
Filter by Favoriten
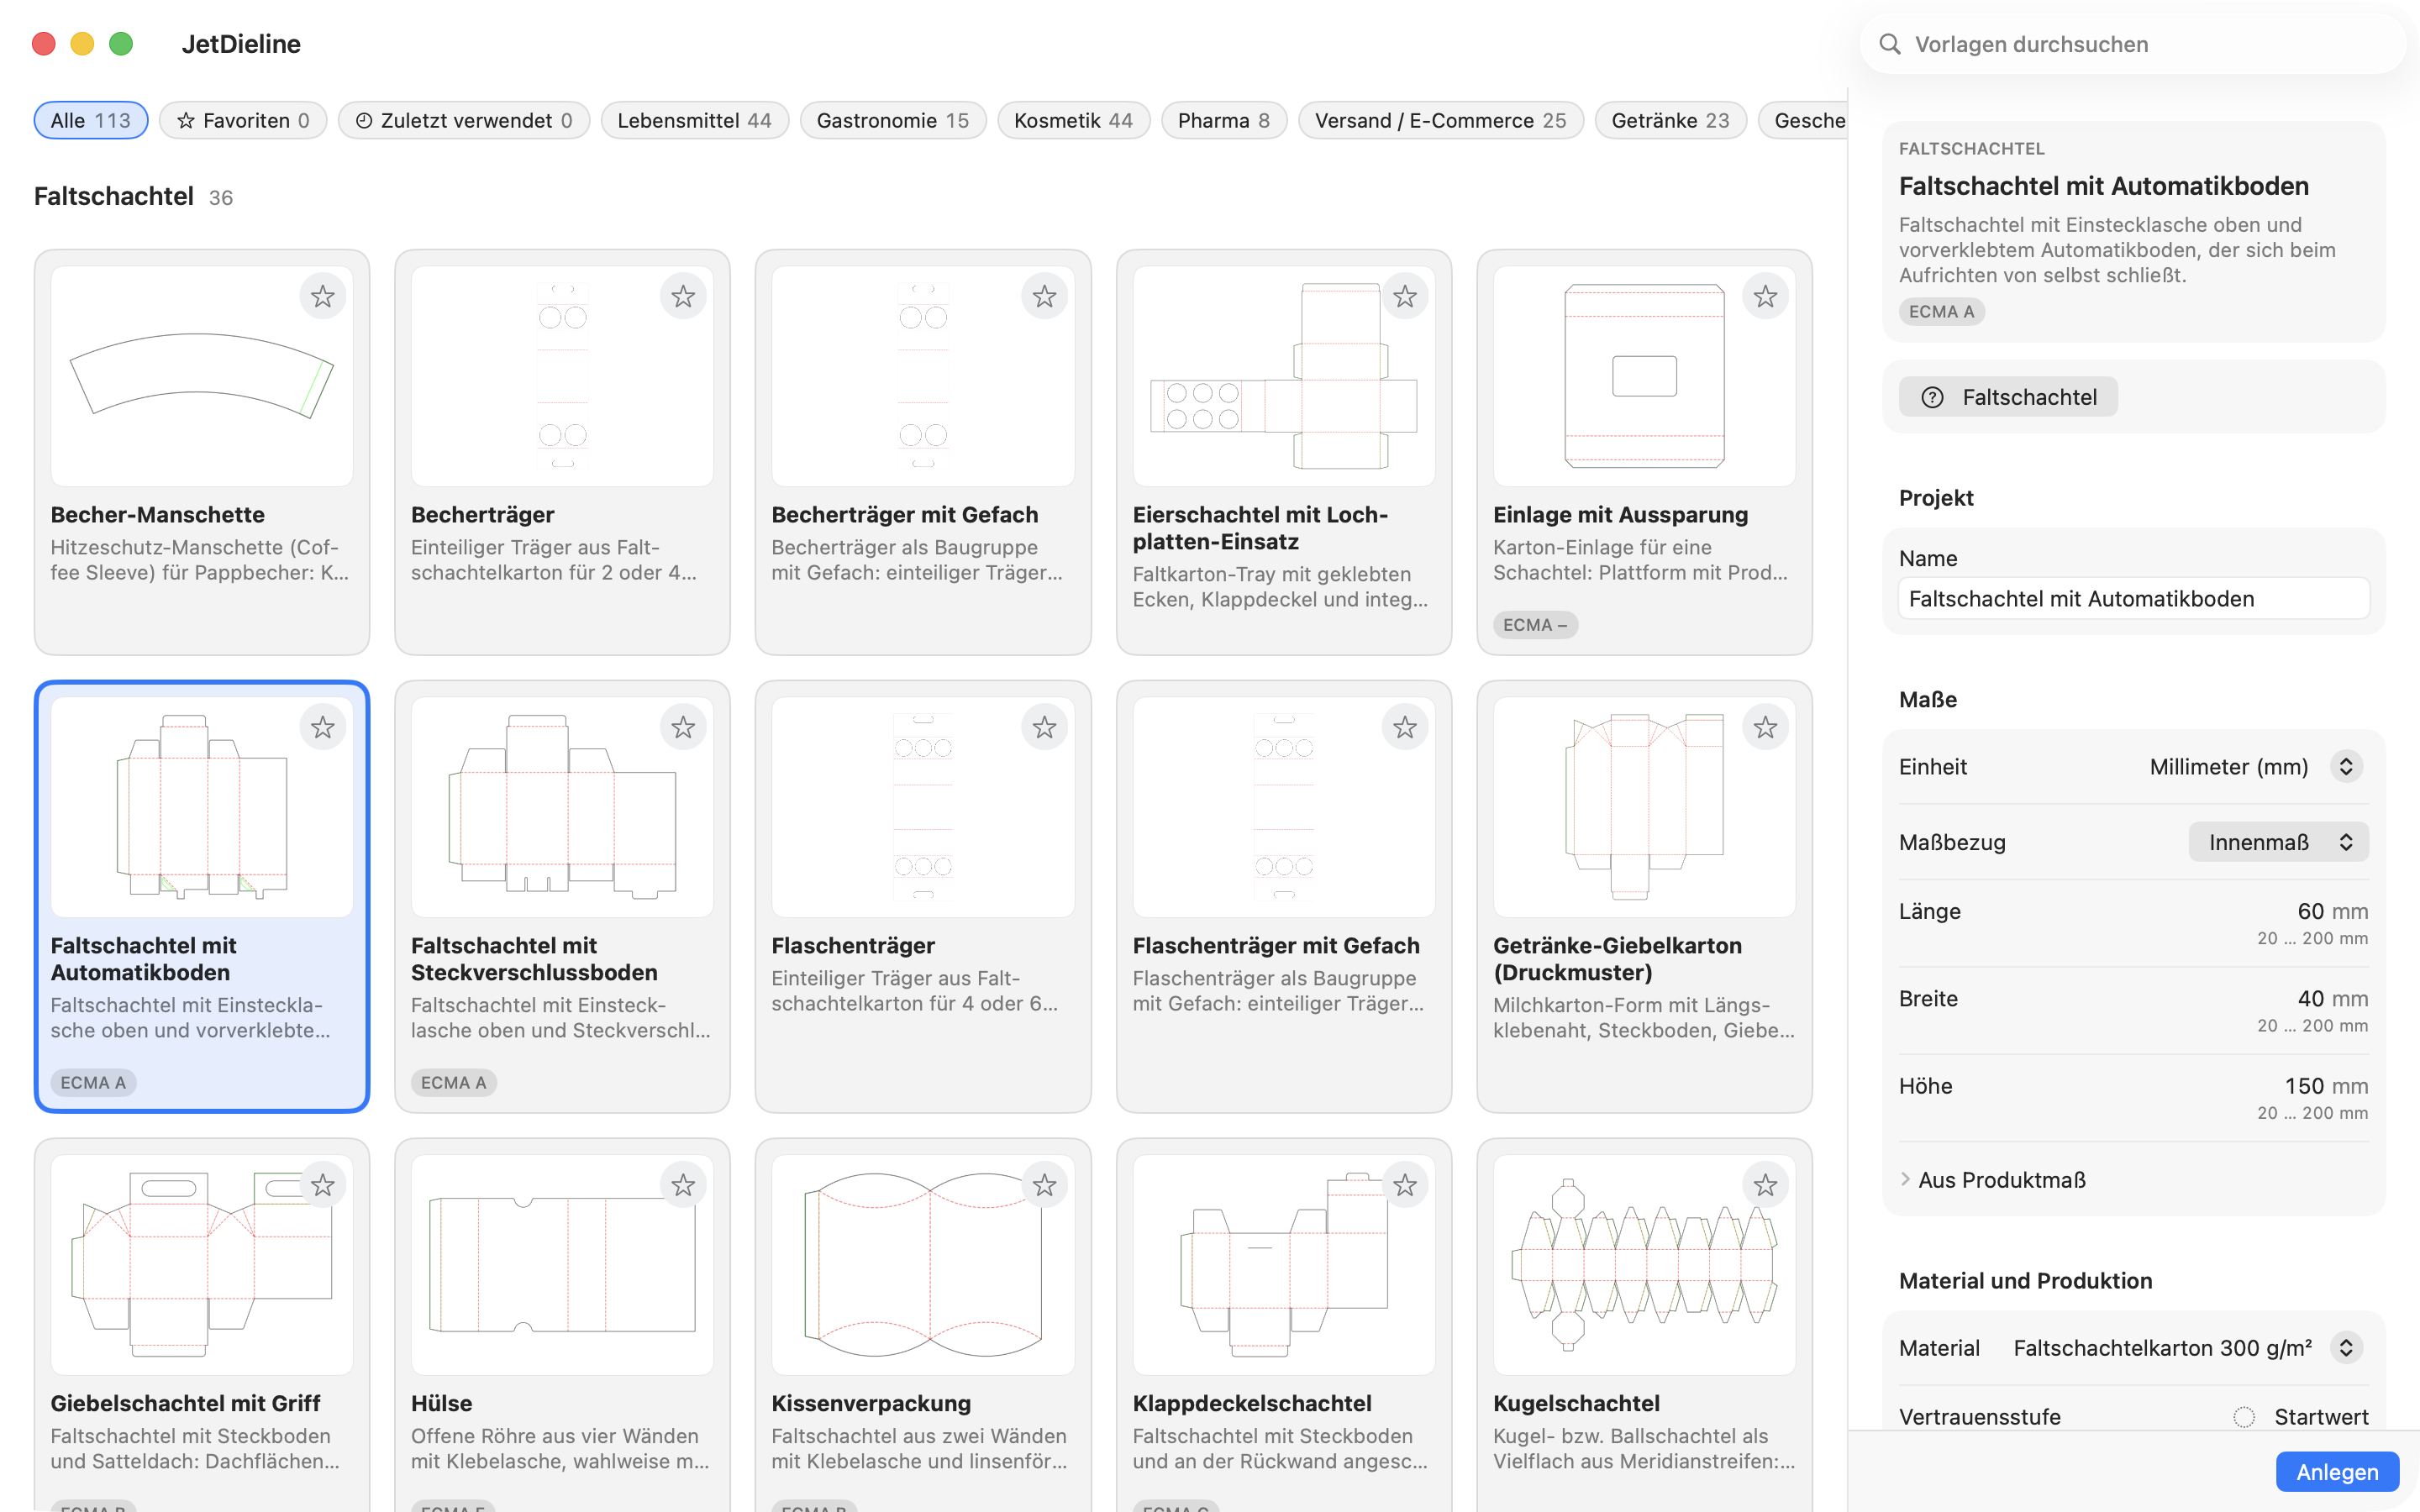tap(243, 120)
